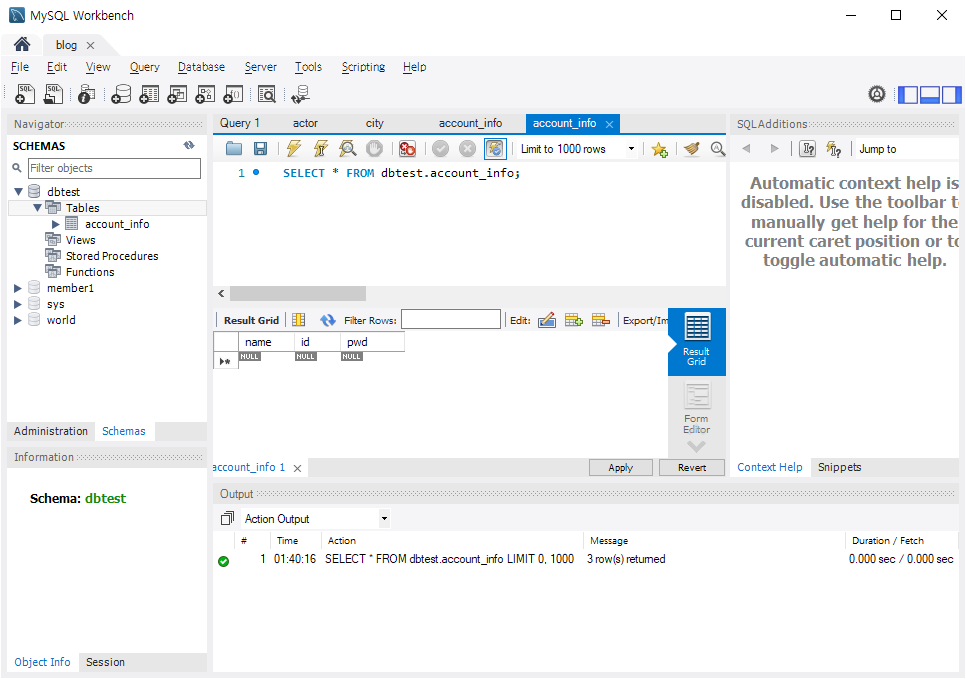The image size is (966, 679).
Task: Collapse the dbtest schema
Action: pyautogui.click(x=18, y=192)
